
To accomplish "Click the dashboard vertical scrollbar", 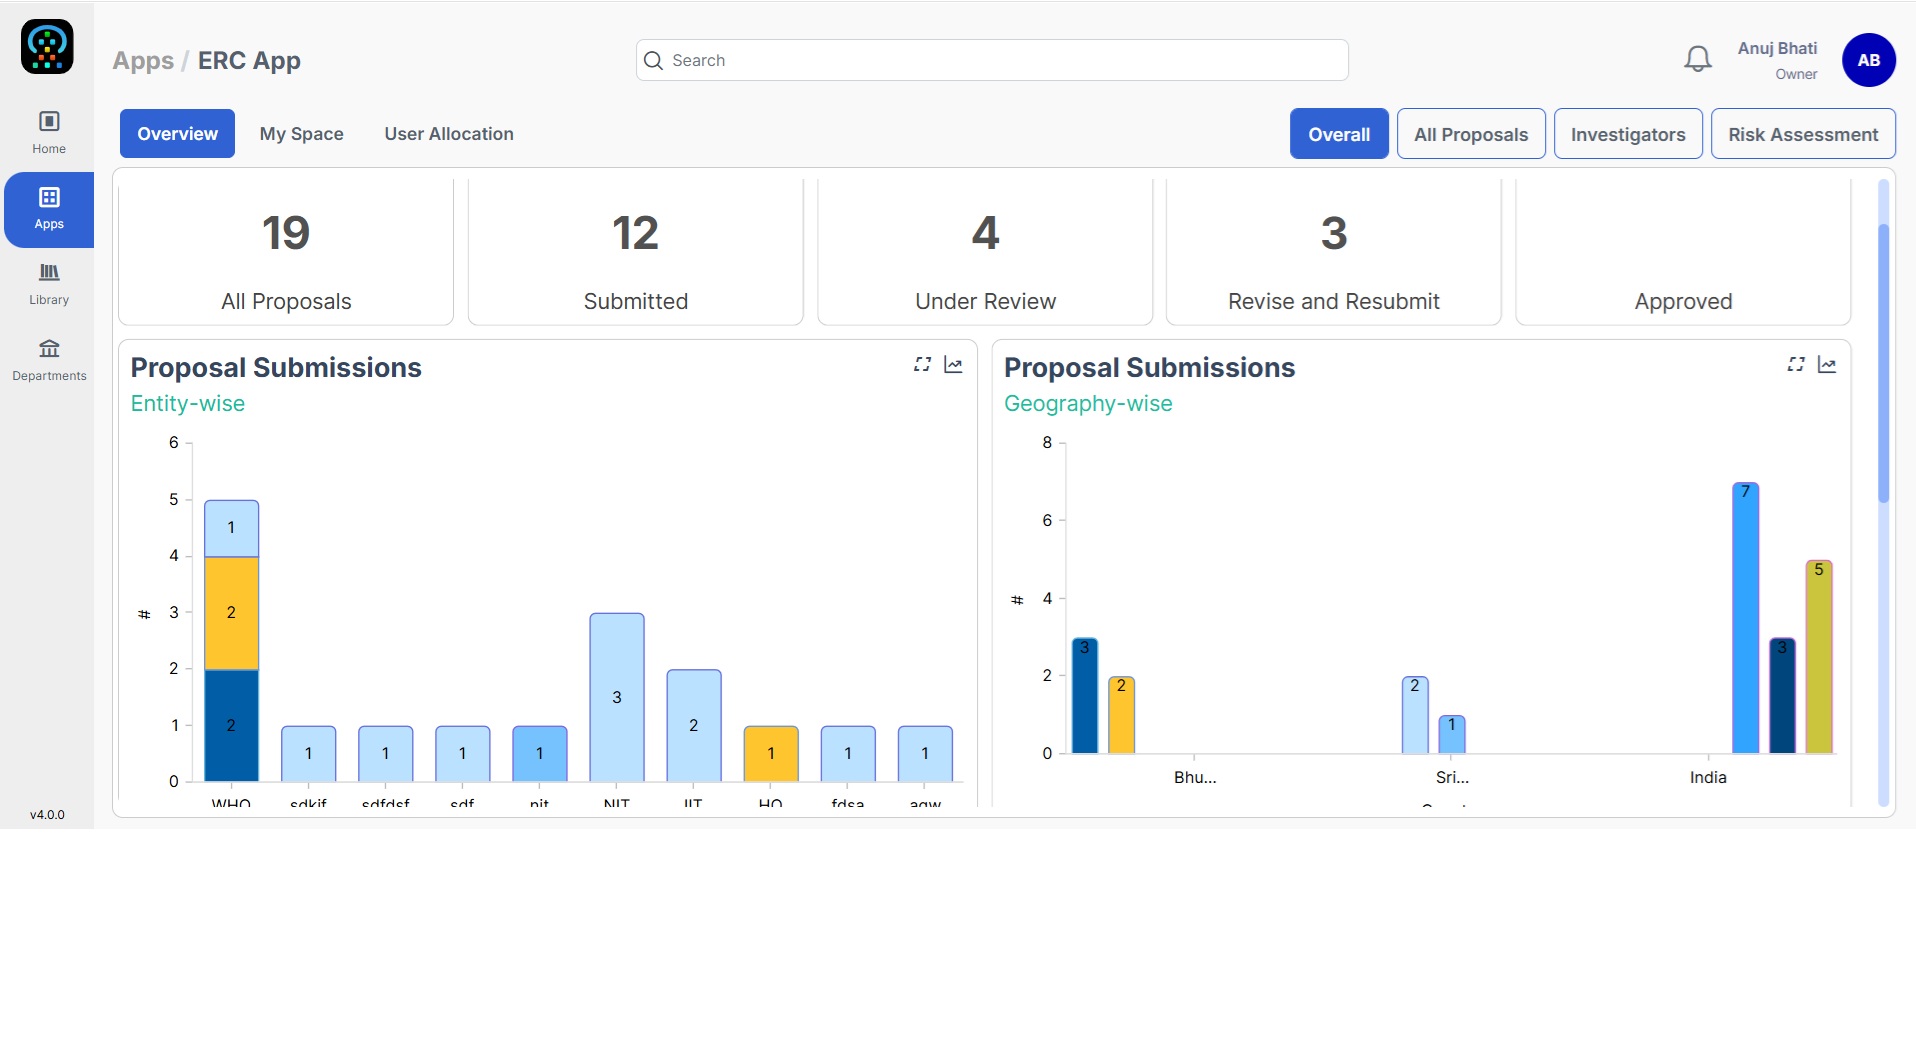I will [1883, 362].
